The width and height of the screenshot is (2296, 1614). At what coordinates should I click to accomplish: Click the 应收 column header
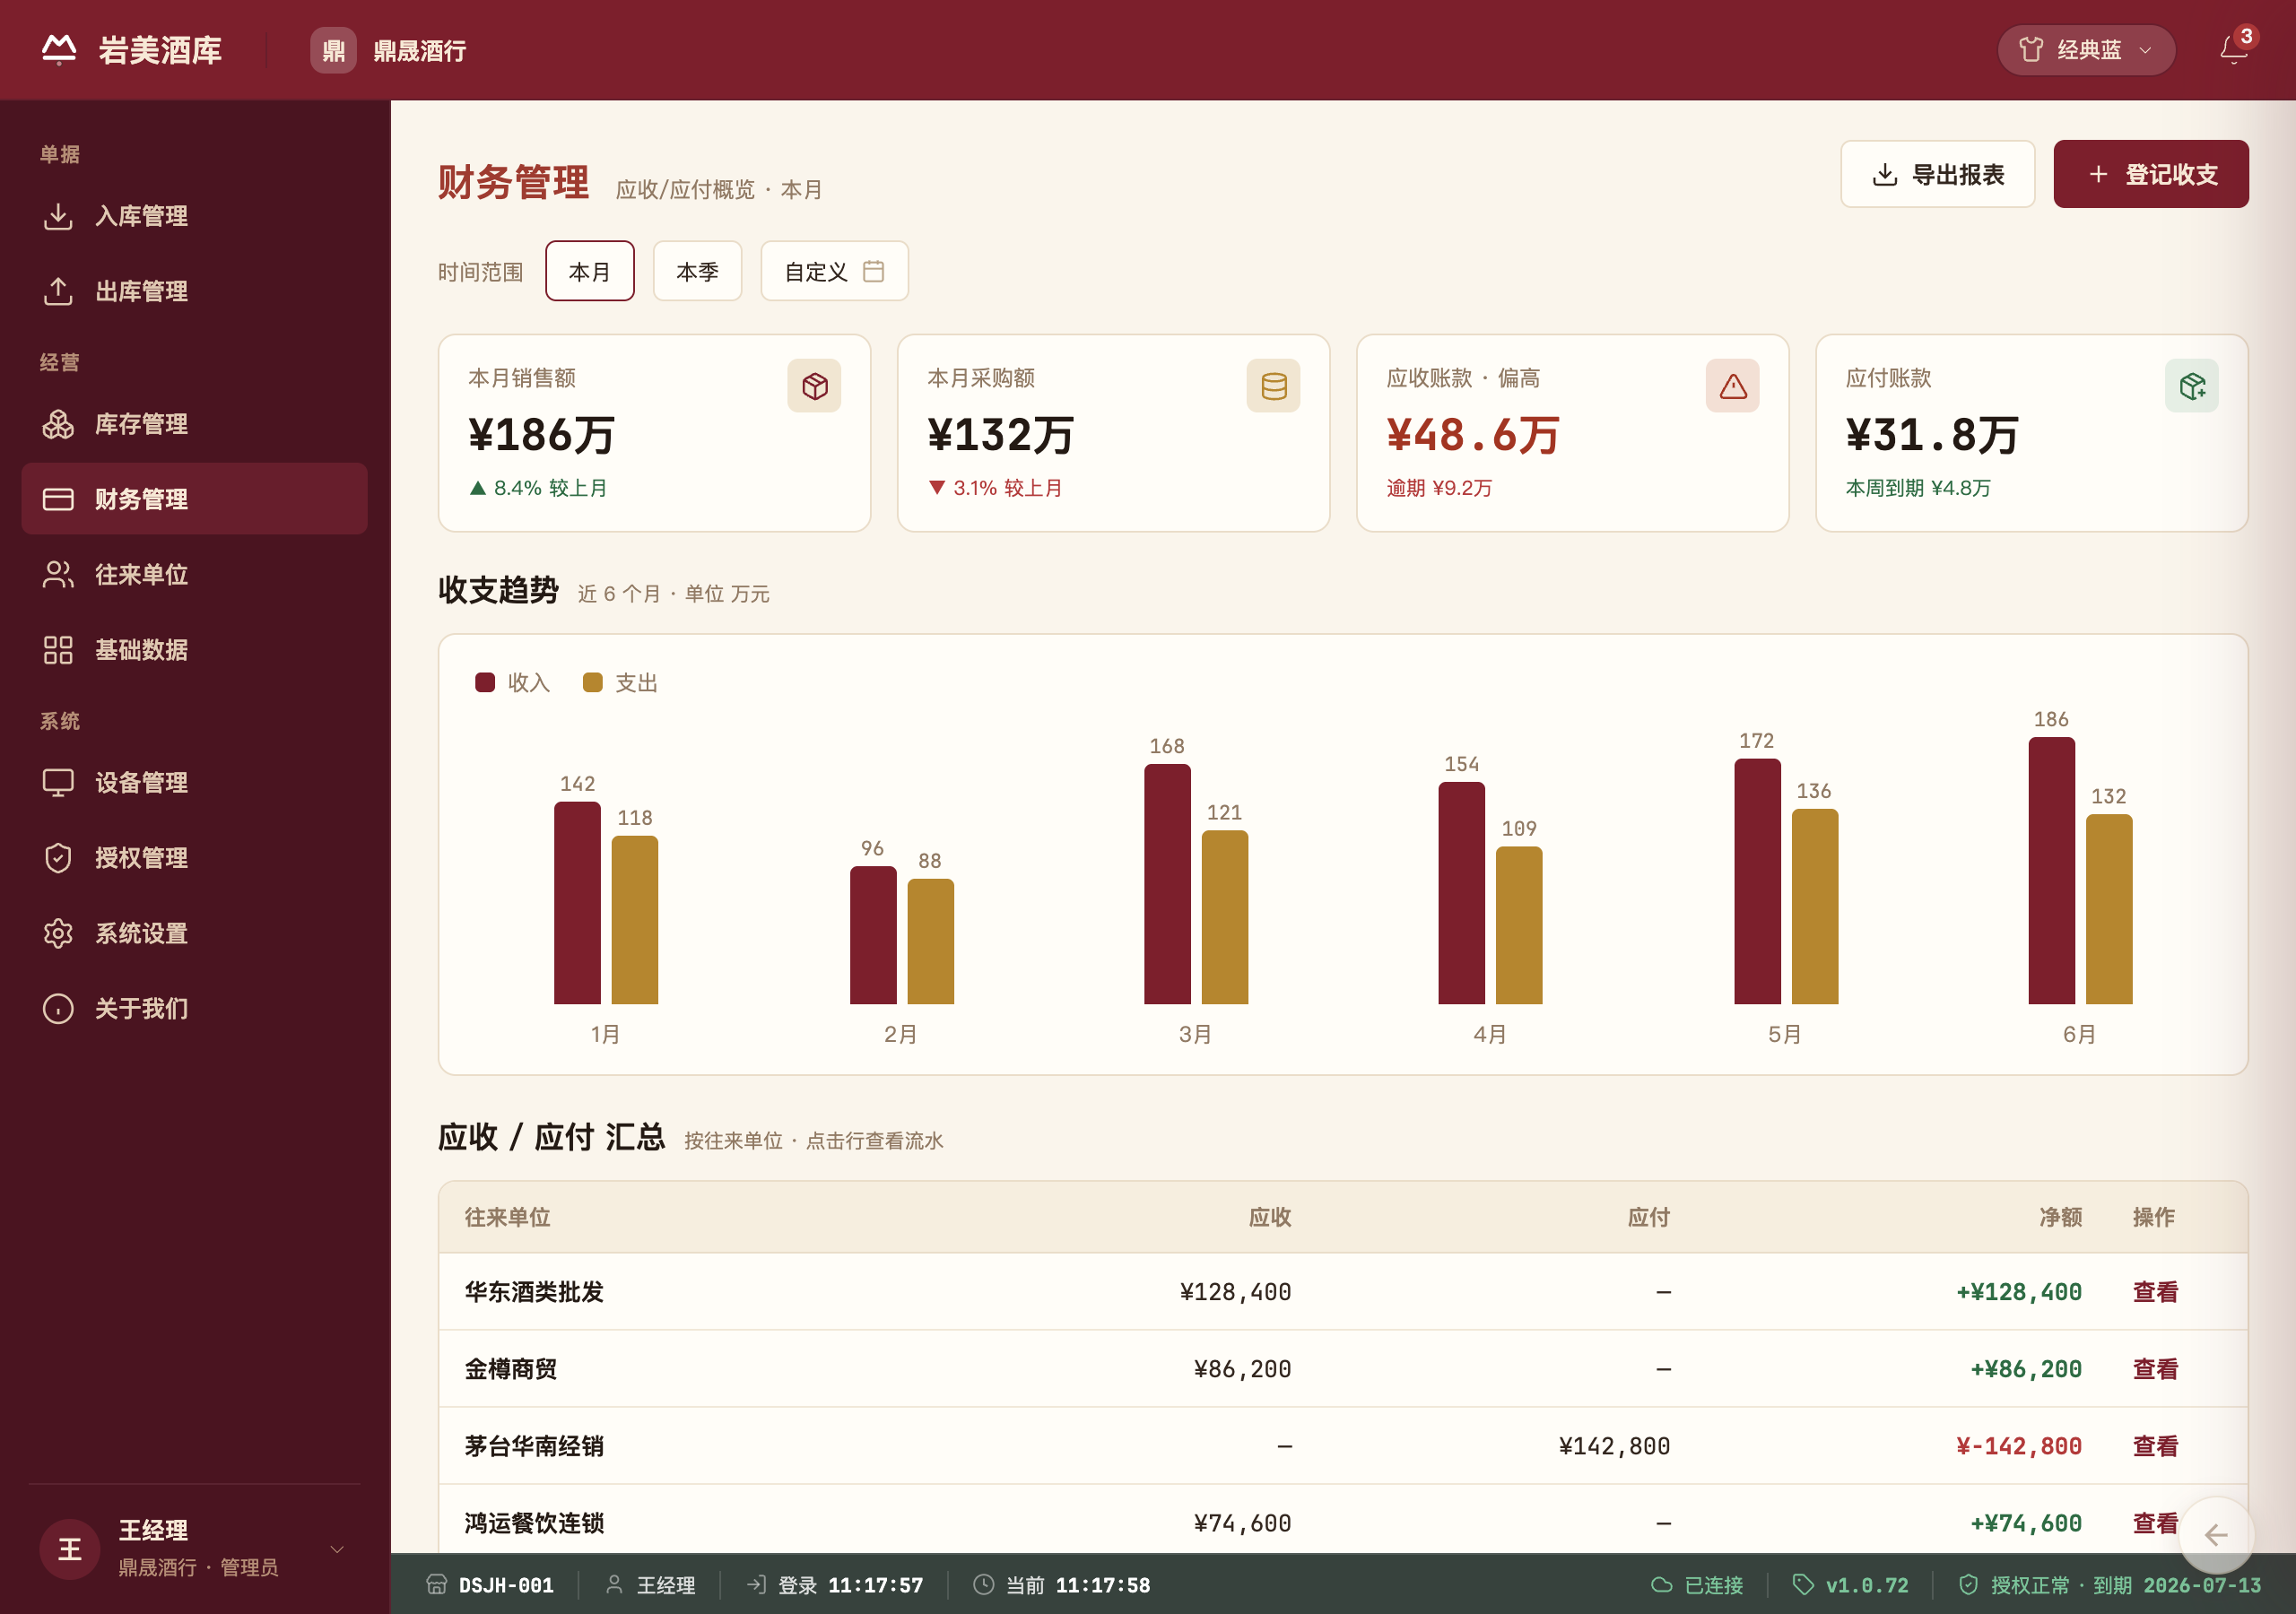click(1270, 1217)
